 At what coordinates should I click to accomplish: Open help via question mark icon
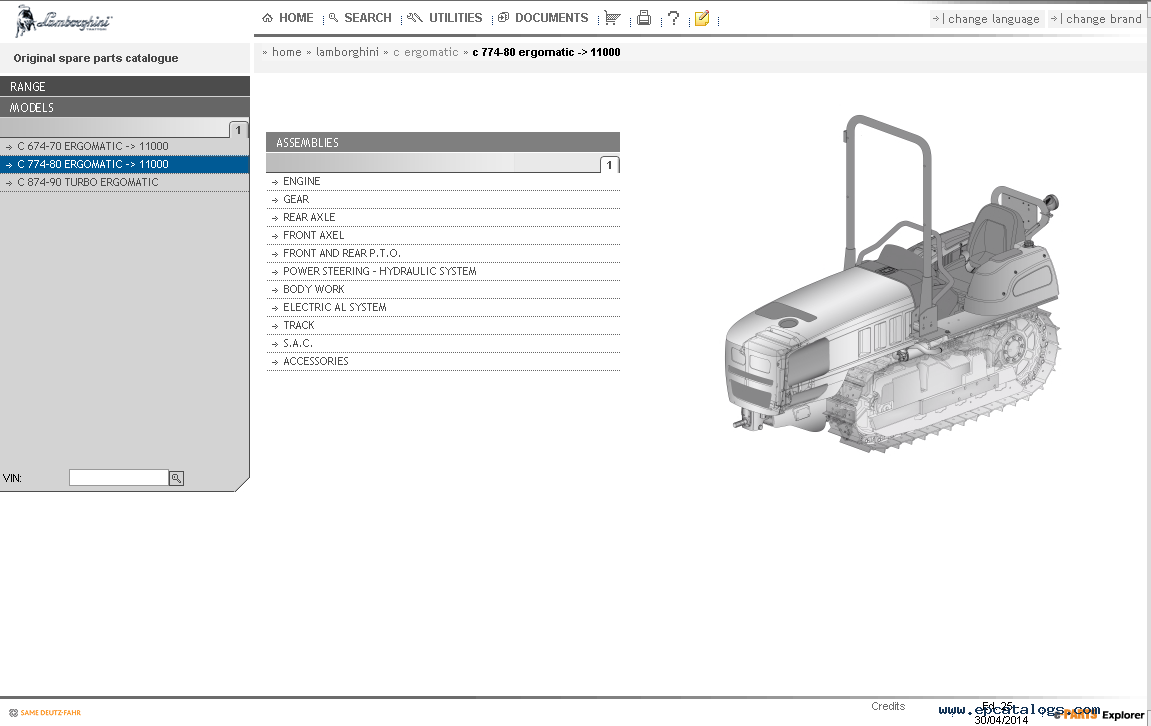[673, 18]
